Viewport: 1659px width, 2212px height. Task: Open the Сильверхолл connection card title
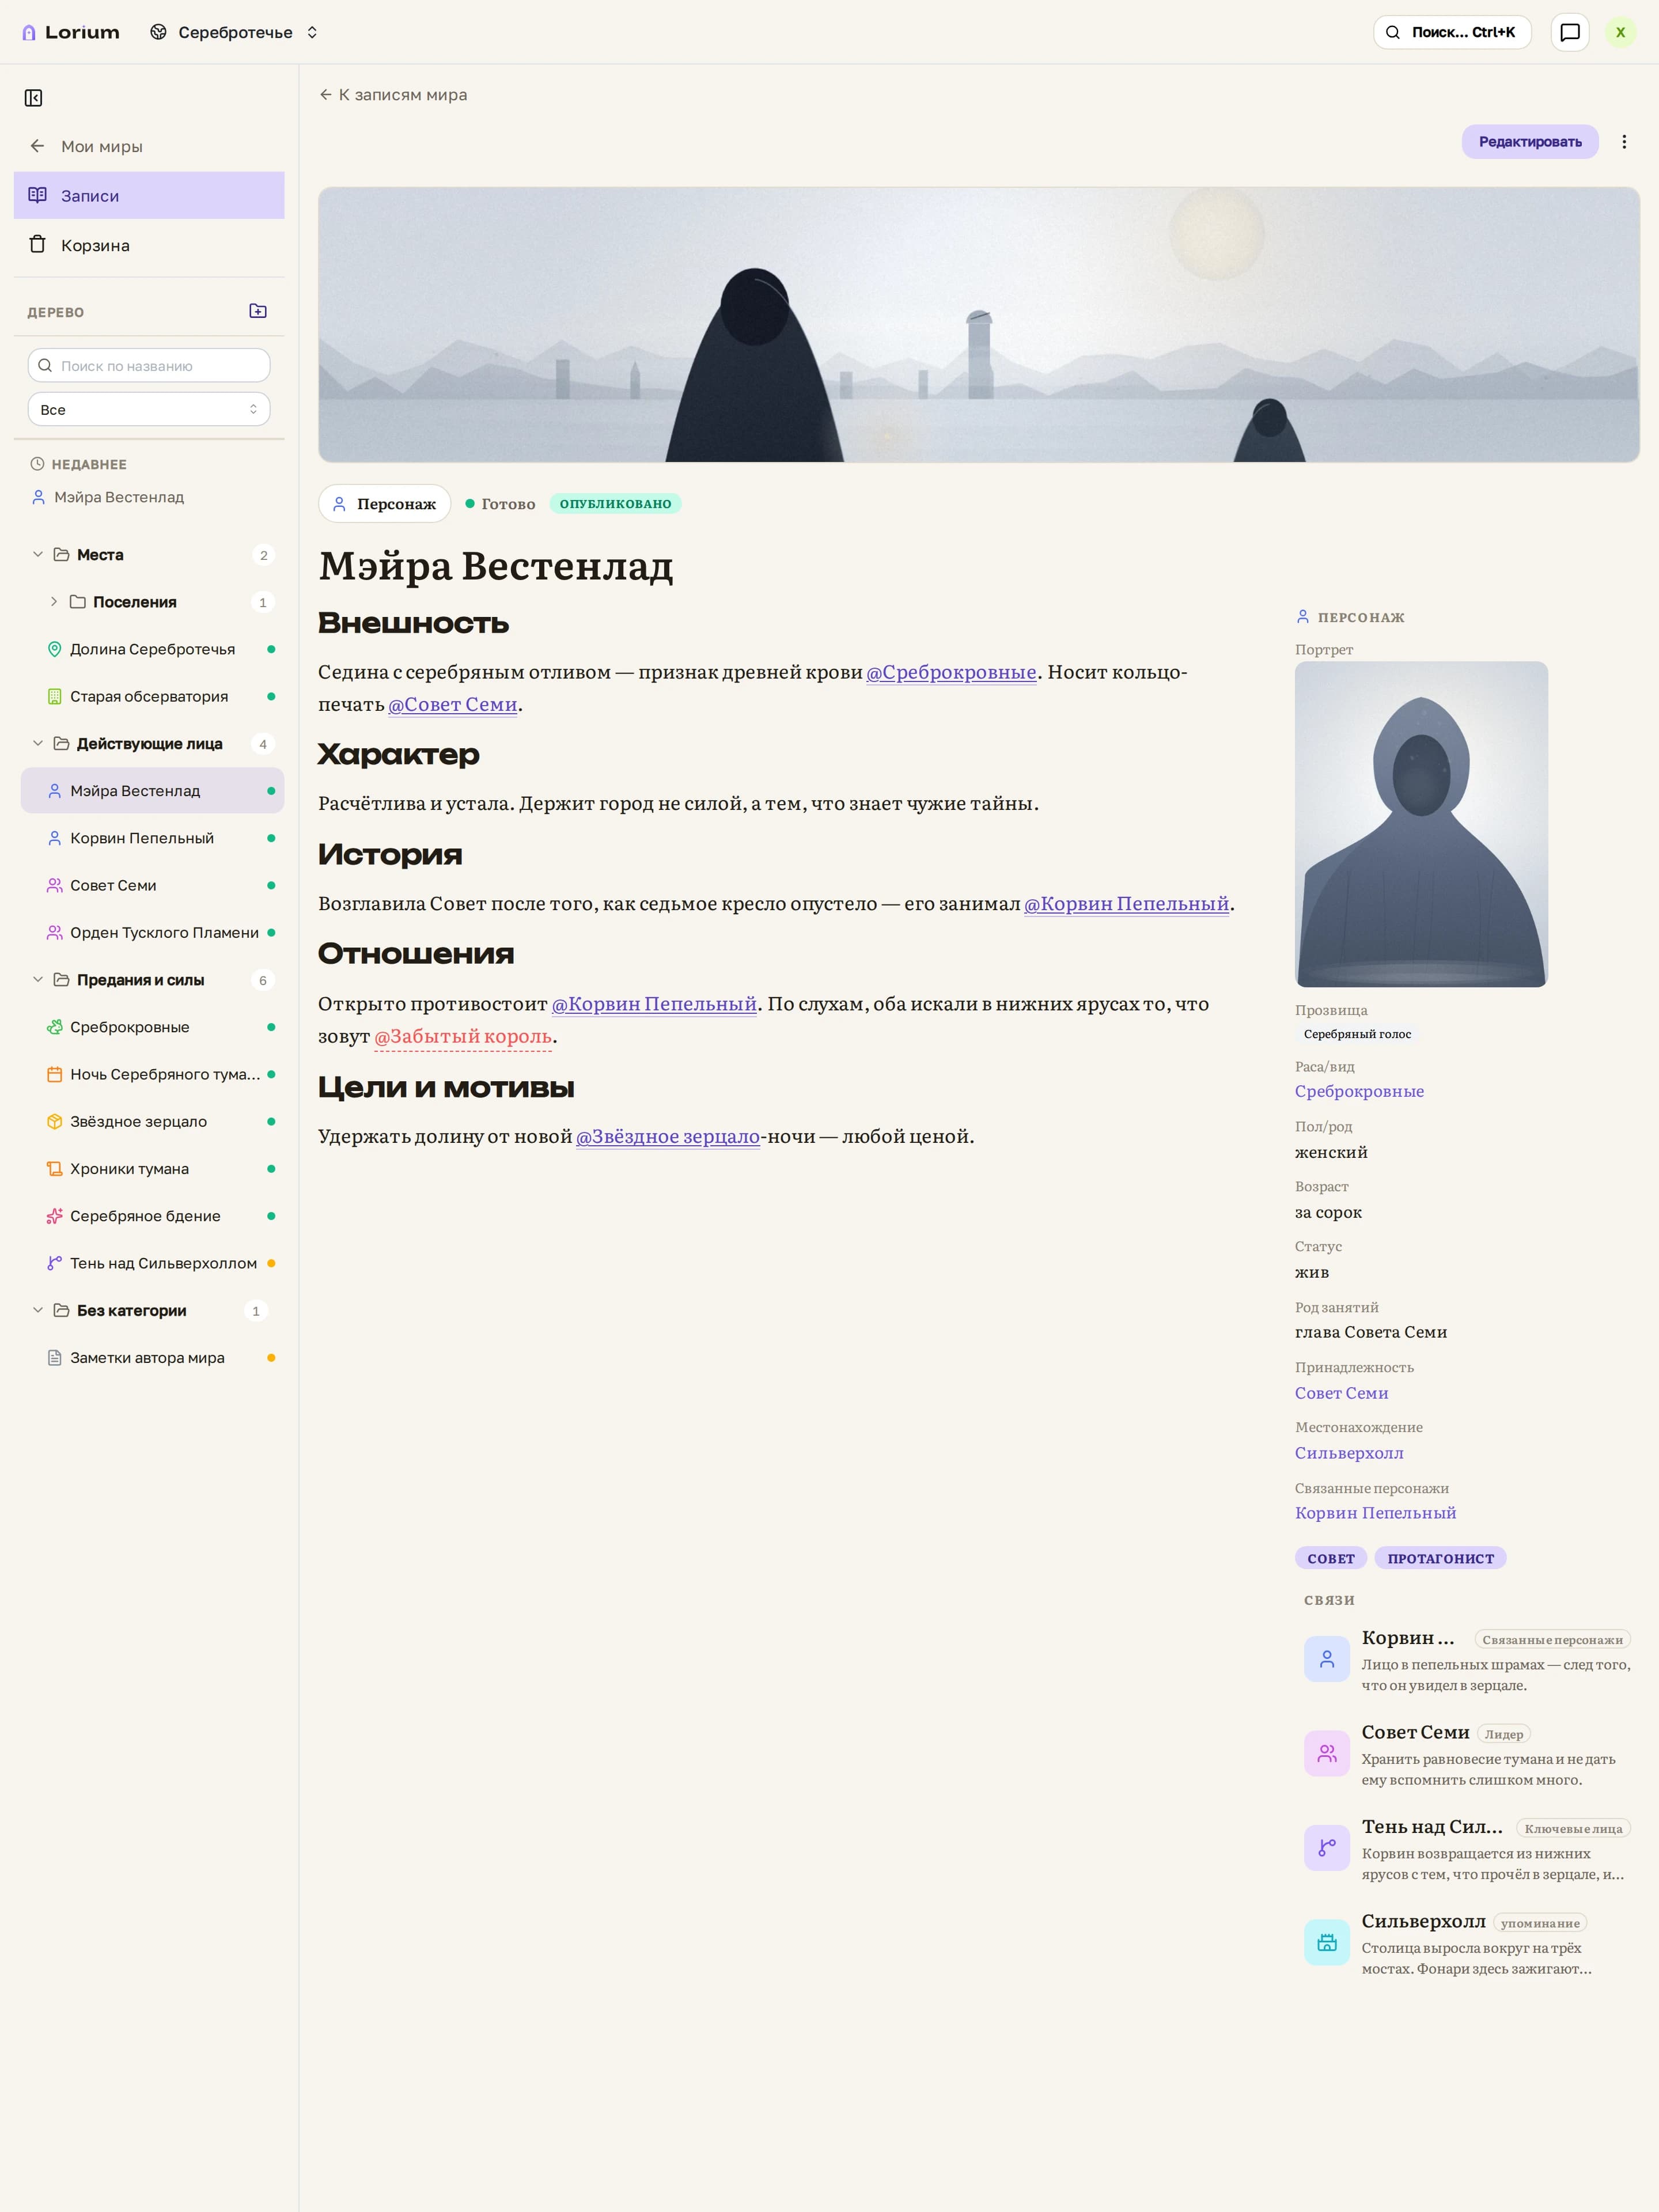(x=1423, y=1922)
